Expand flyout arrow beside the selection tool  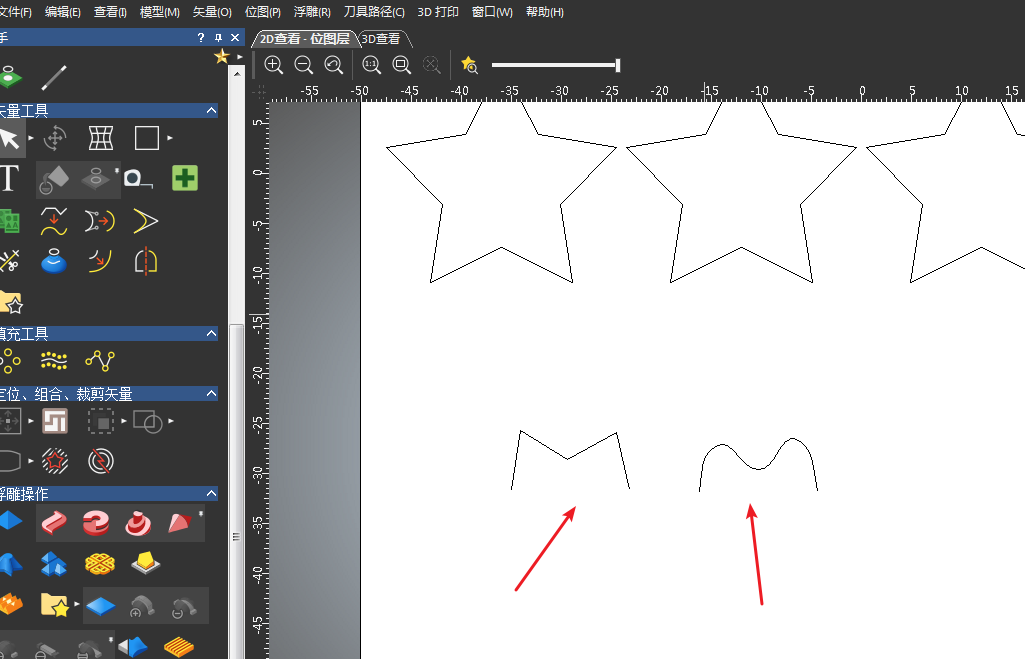click(31, 138)
